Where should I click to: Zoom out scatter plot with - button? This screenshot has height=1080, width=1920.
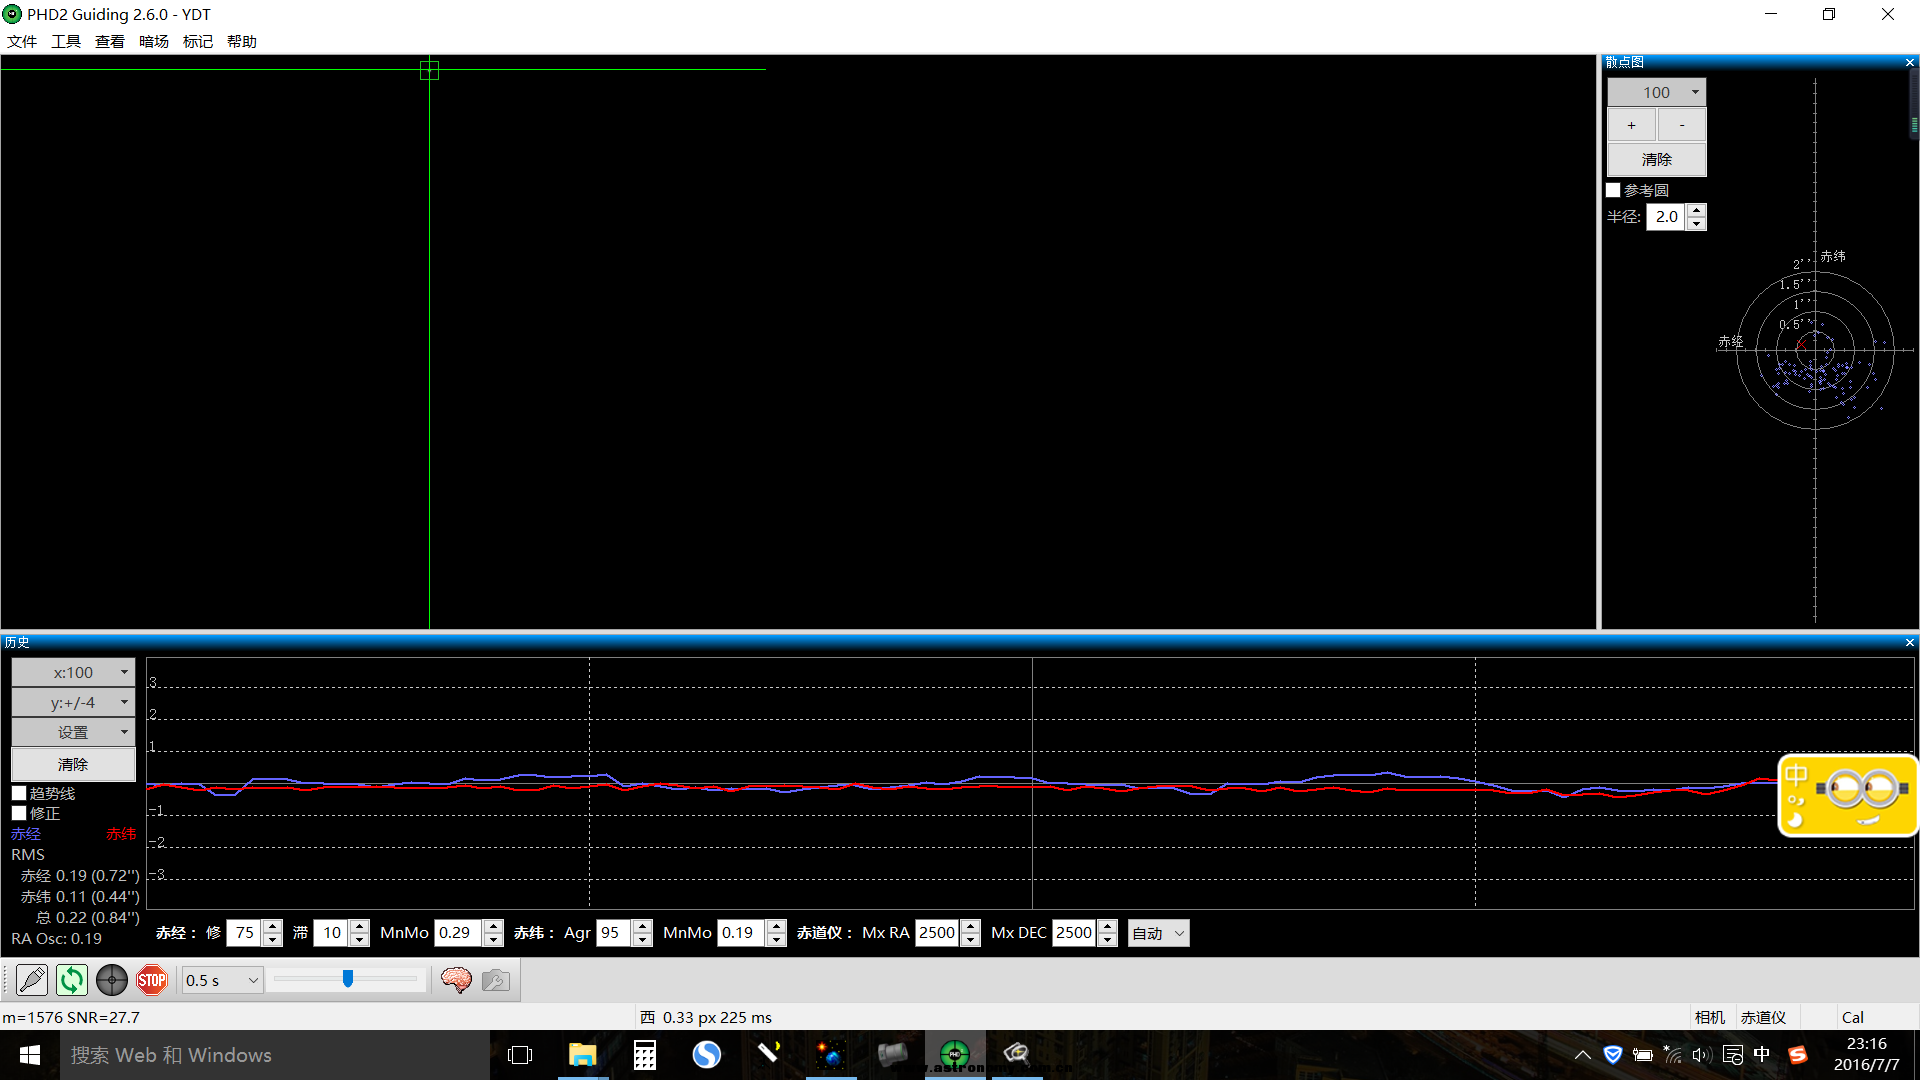(x=1682, y=125)
